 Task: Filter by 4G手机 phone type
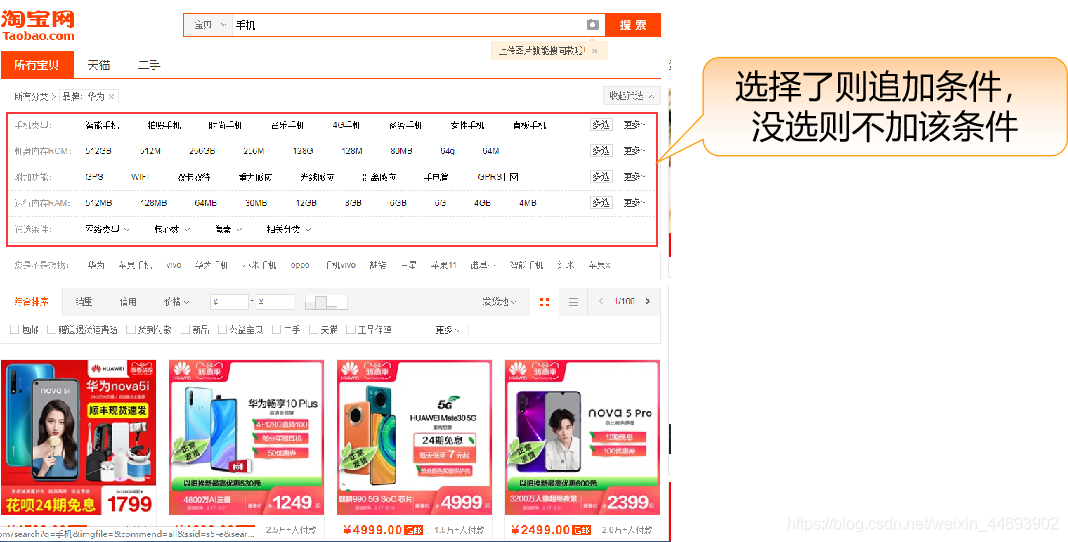(346, 125)
